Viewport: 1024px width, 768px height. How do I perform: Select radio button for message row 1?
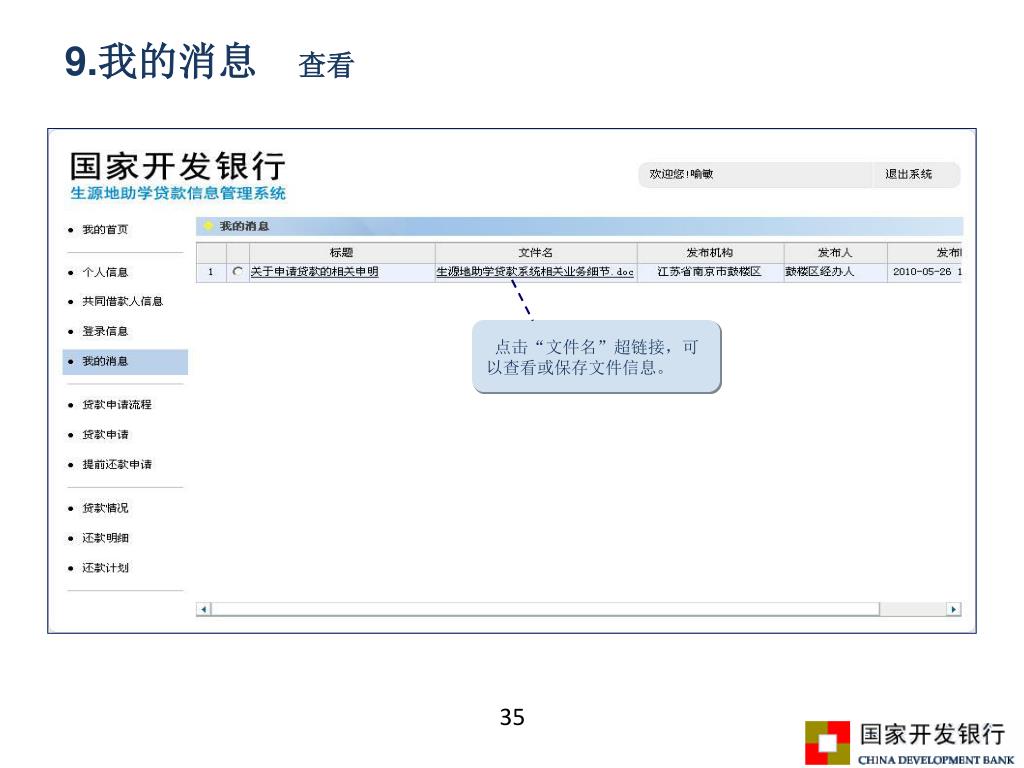238,272
